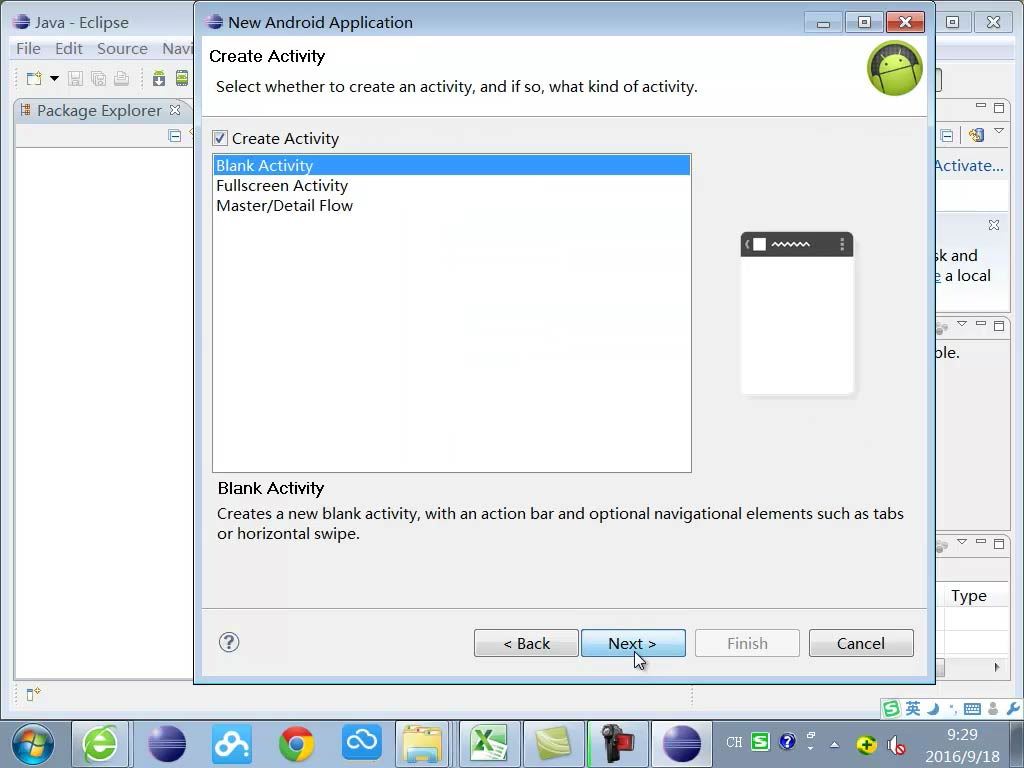
Task: Open the screen recorder camera taskbar icon
Action: pyautogui.click(x=617, y=744)
